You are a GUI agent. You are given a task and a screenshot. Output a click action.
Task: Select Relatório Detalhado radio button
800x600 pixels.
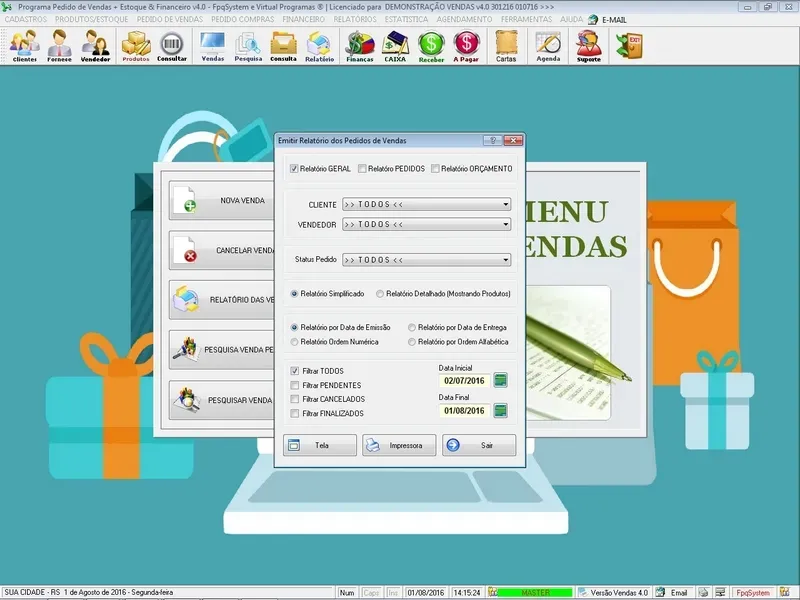pyautogui.click(x=380, y=294)
